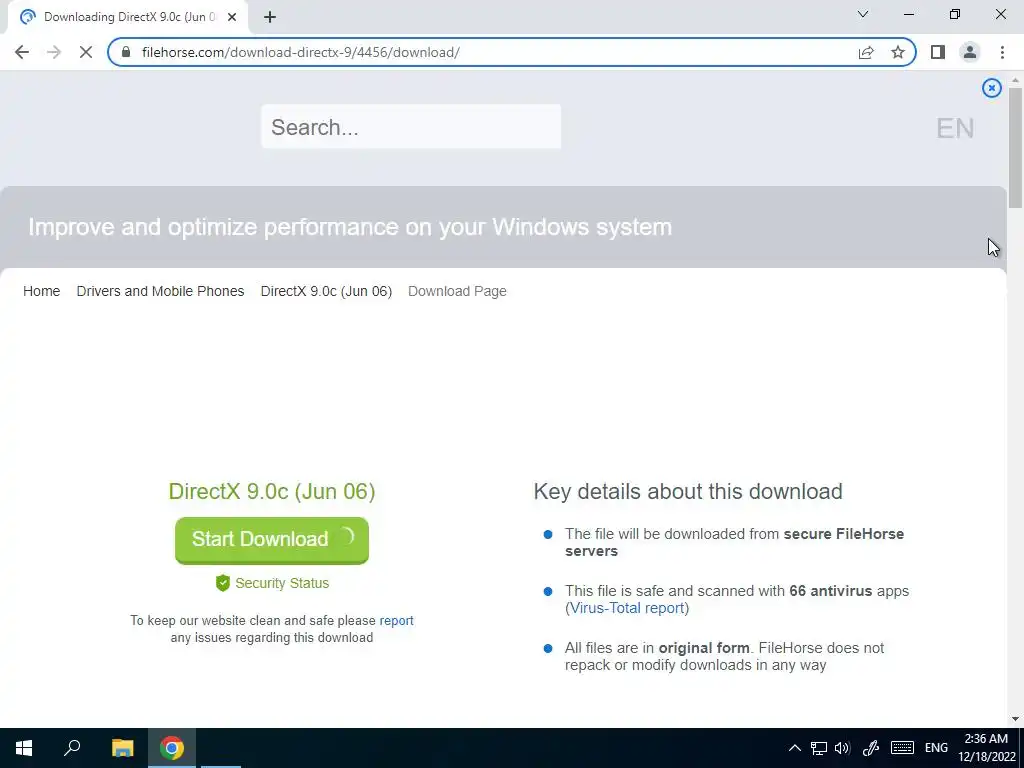1024x768 pixels.
Task: Click the Security Status text link
Action: pos(281,583)
